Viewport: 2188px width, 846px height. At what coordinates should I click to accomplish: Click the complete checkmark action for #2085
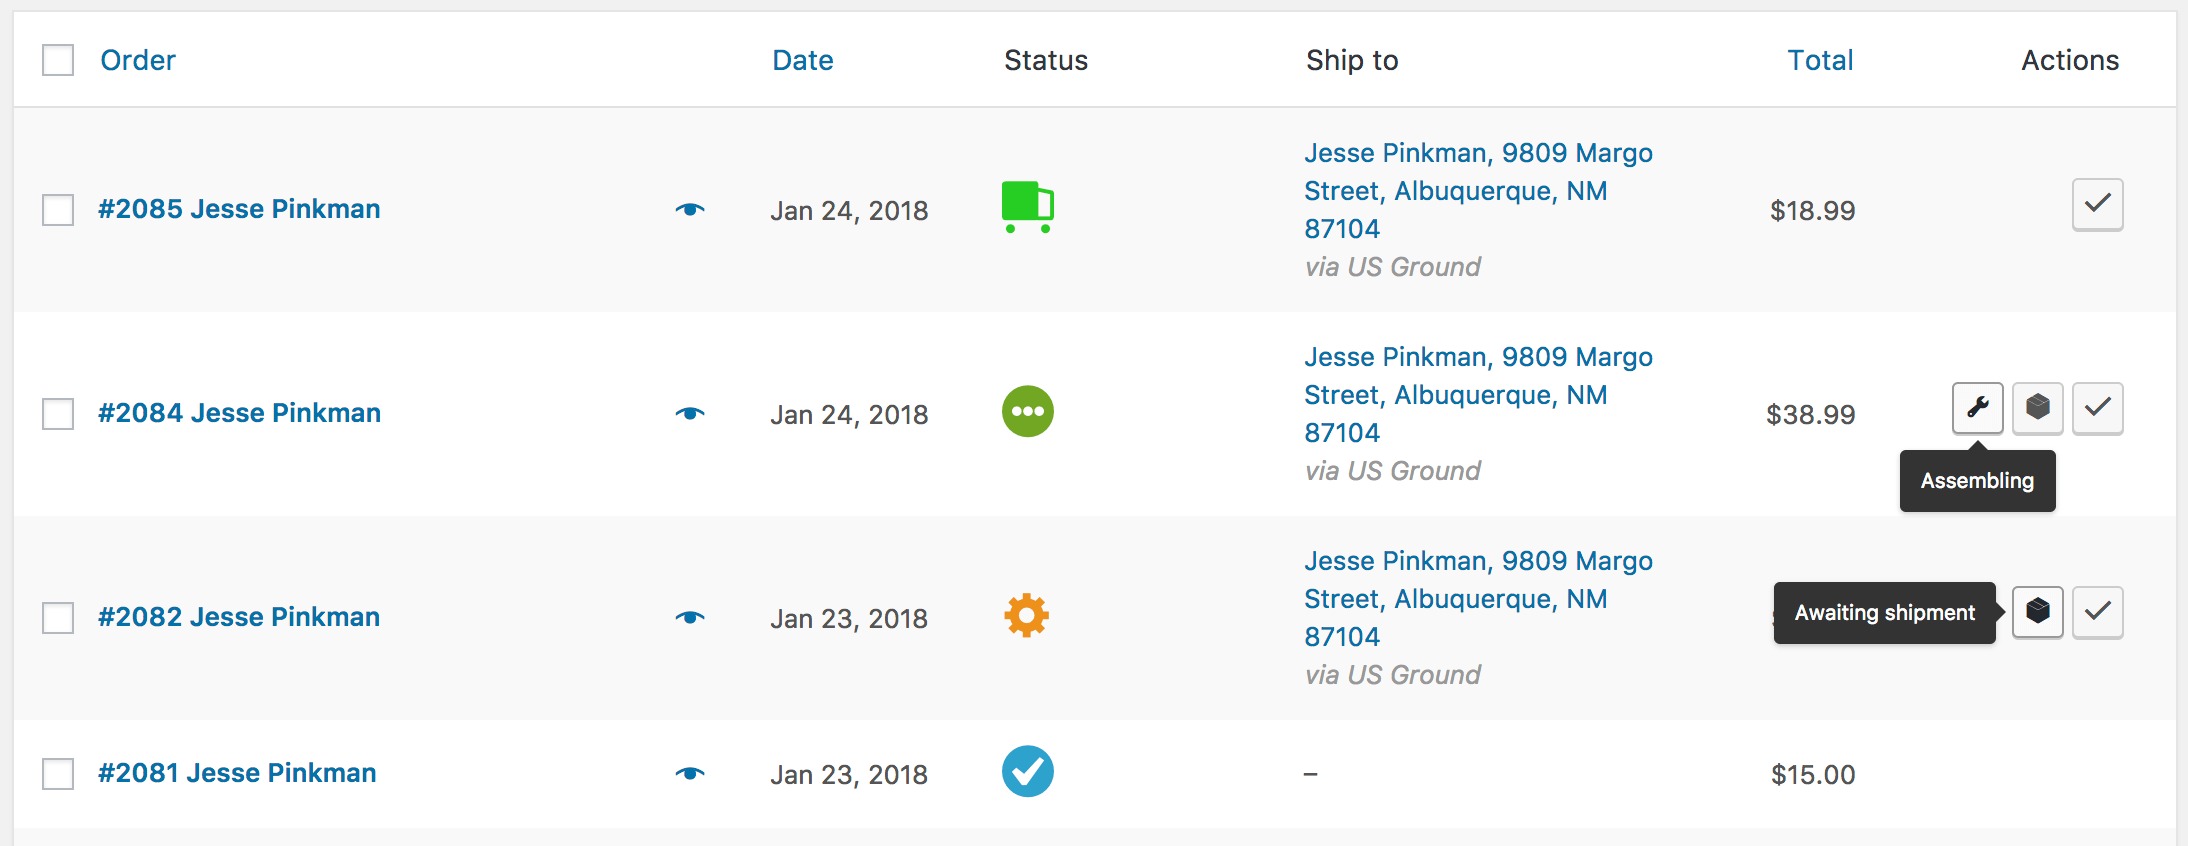[x=2097, y=205]
